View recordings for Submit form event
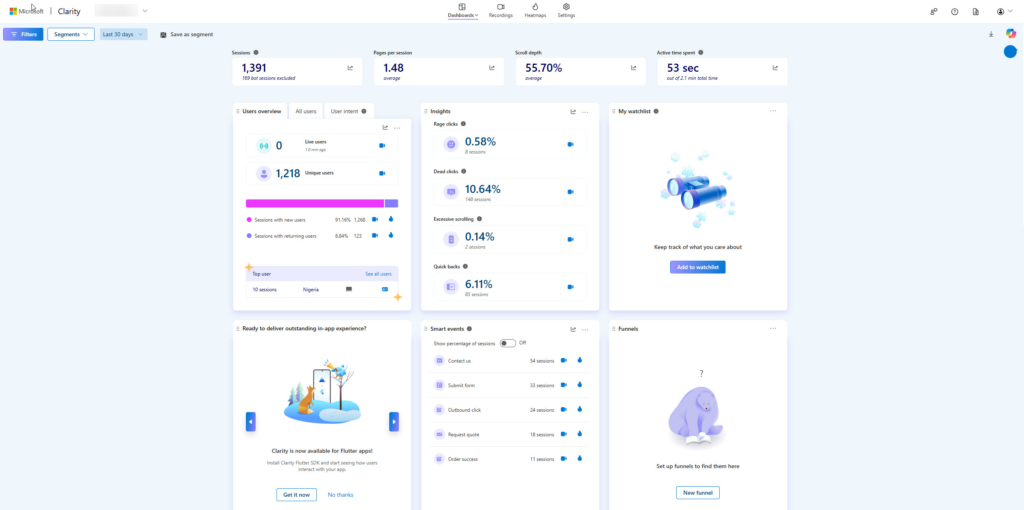This screenshot has height=510, width=1024. pyautogui.click(x=564, y=385)
